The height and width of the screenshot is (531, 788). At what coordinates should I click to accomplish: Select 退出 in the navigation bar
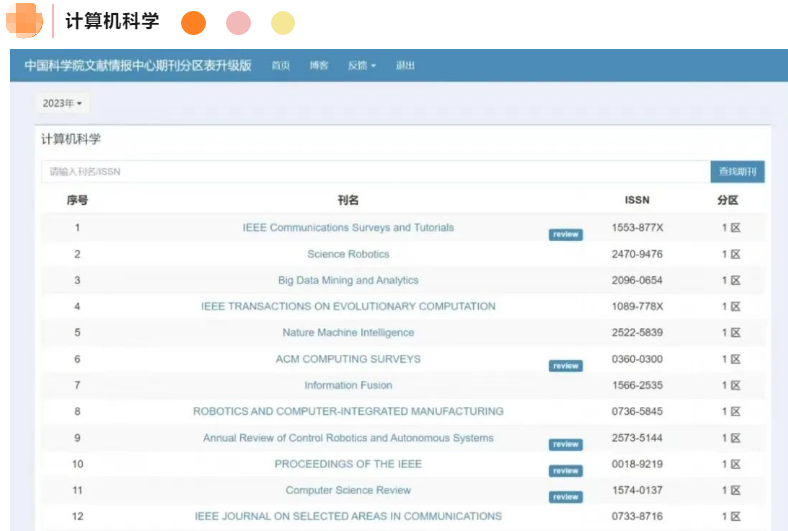[x=405, y=65]
